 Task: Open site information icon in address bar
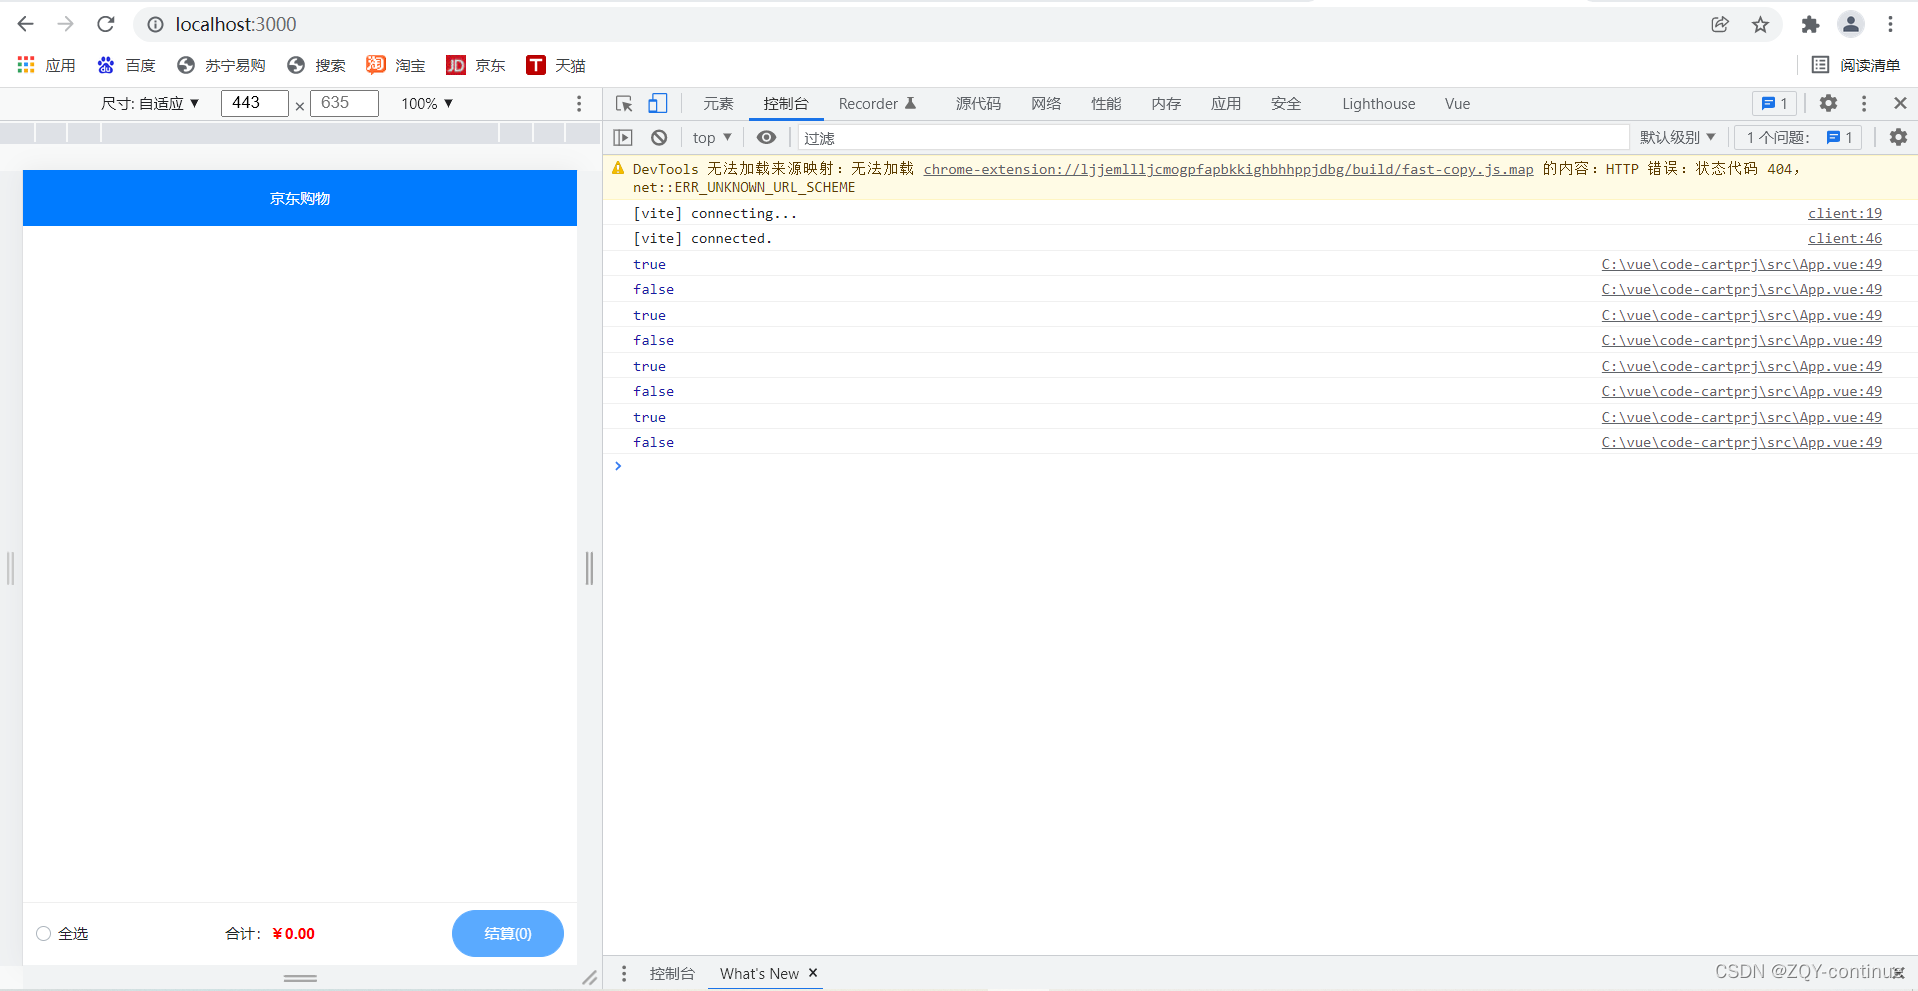[156, 24]
